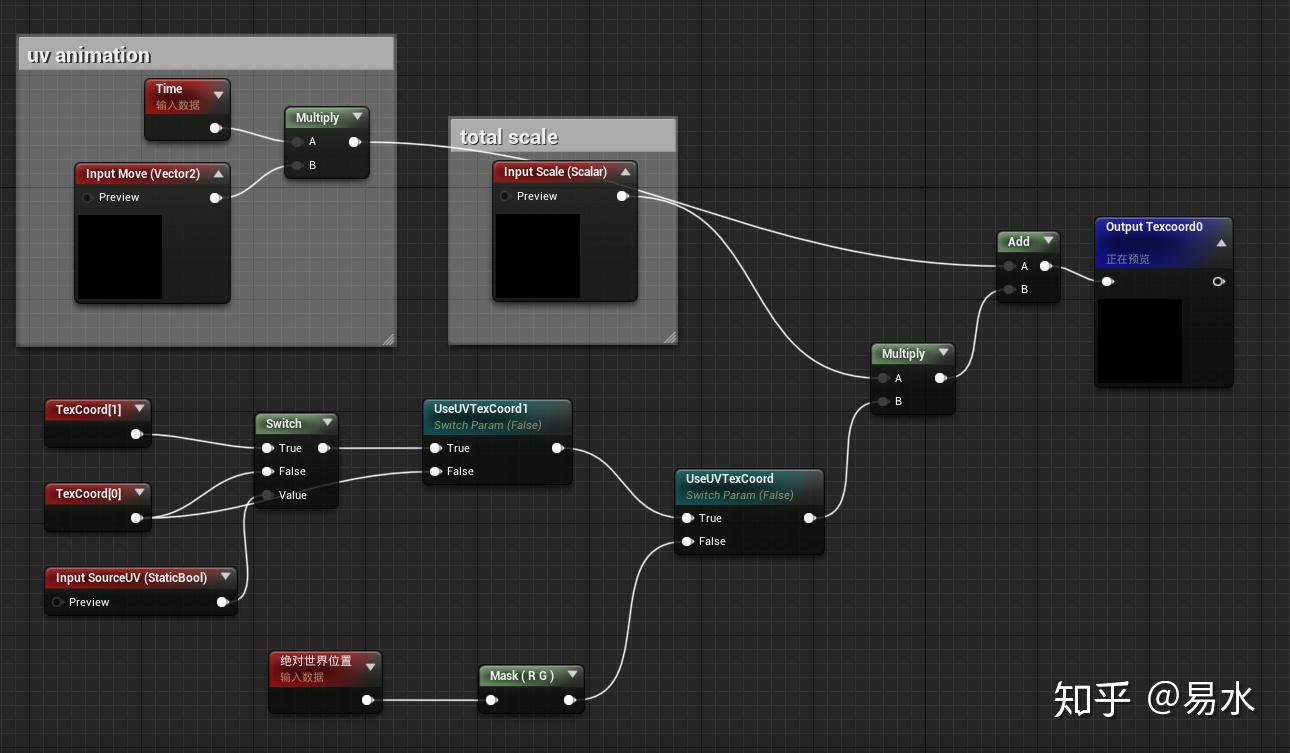The image size is (1290, 753).
Task: Click the True input pin on UseUVTexCoord
Action: coord(688,518)
